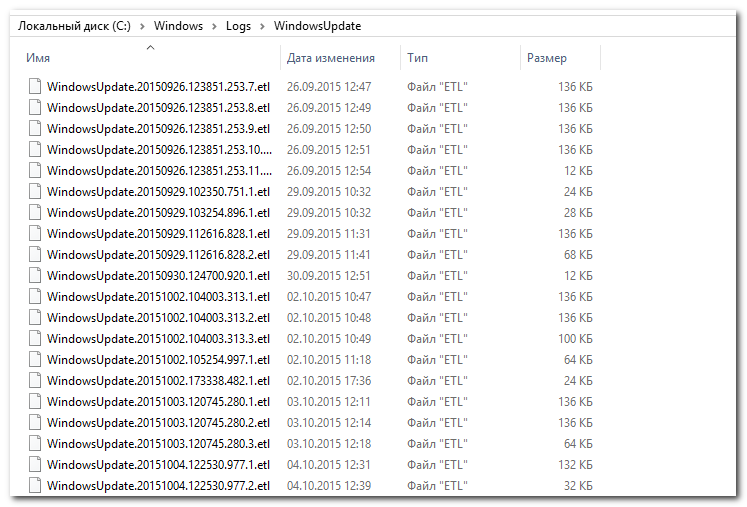Click file icon of WindowsUpdate.20151003.120745.280.2.etl
The width and height of the screenshot is (747, 507).
click(35, 422)
